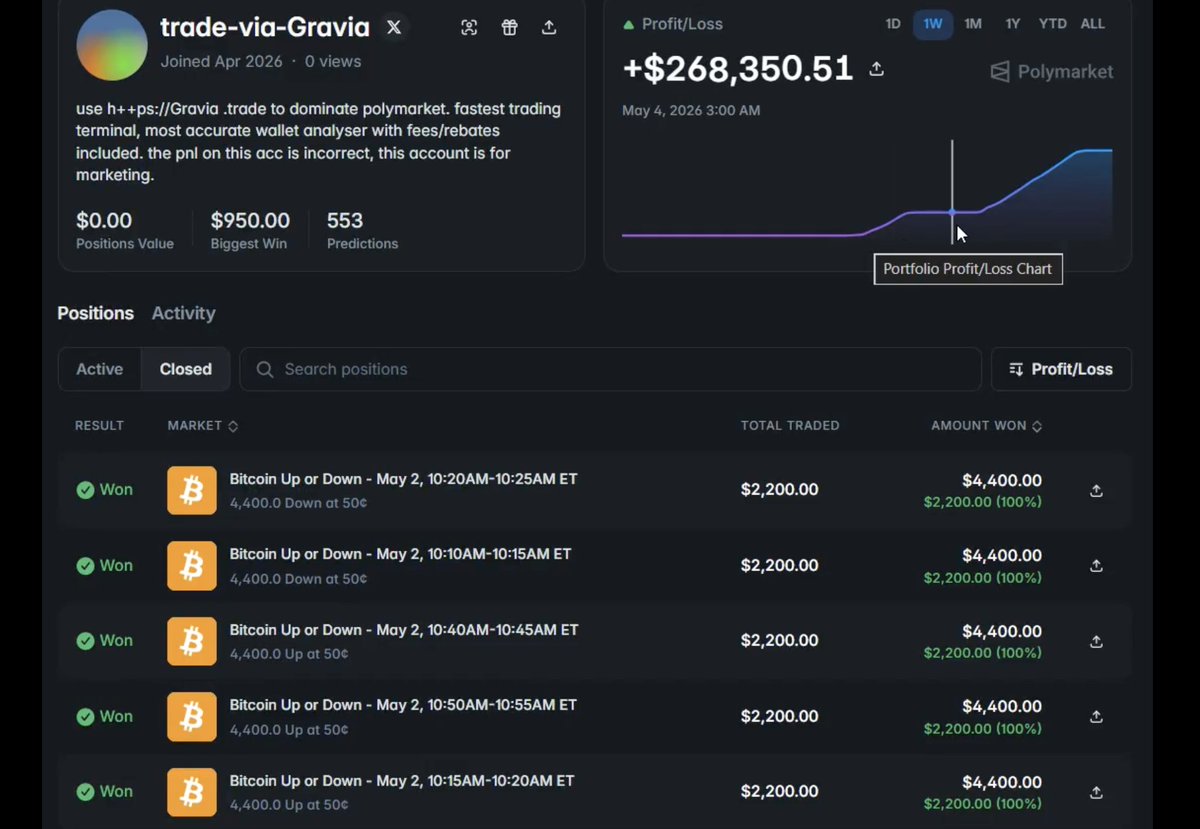The height and width of the screenshot is (829, 1200).
Task: Click the $0.00 Positions Value figure
Action: tap(104, 220)
